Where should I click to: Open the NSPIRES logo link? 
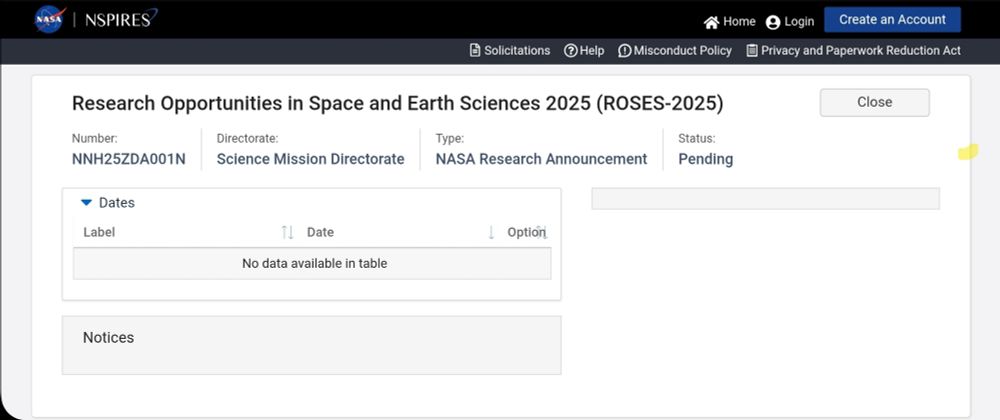point(121,18)
